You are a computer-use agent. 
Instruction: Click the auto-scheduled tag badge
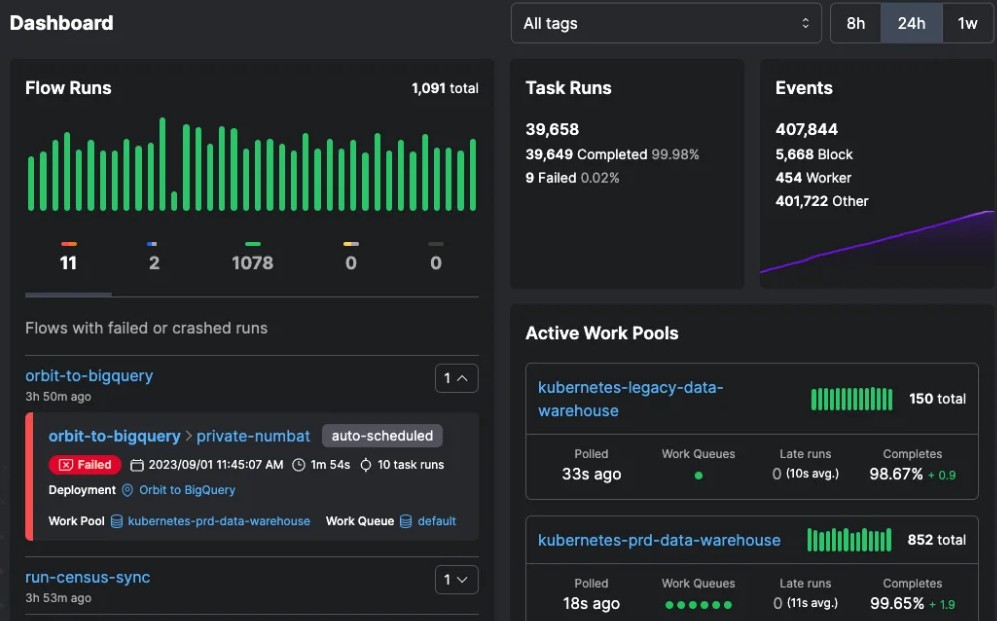382,436
